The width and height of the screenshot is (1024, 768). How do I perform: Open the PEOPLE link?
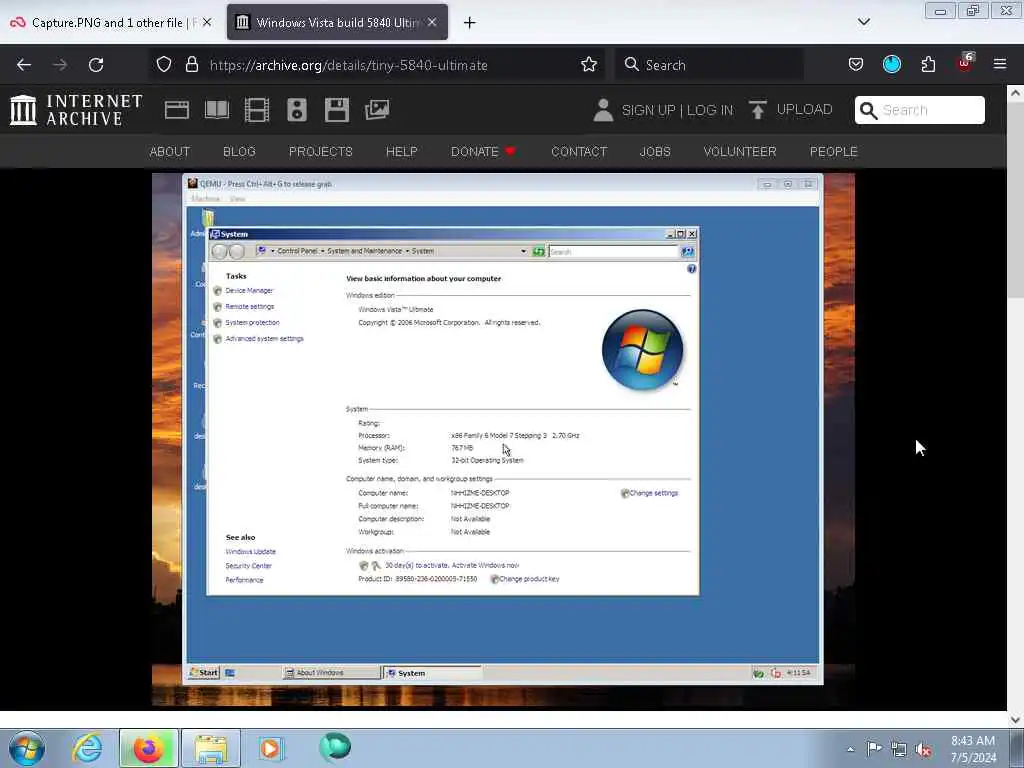click(834, 152)
